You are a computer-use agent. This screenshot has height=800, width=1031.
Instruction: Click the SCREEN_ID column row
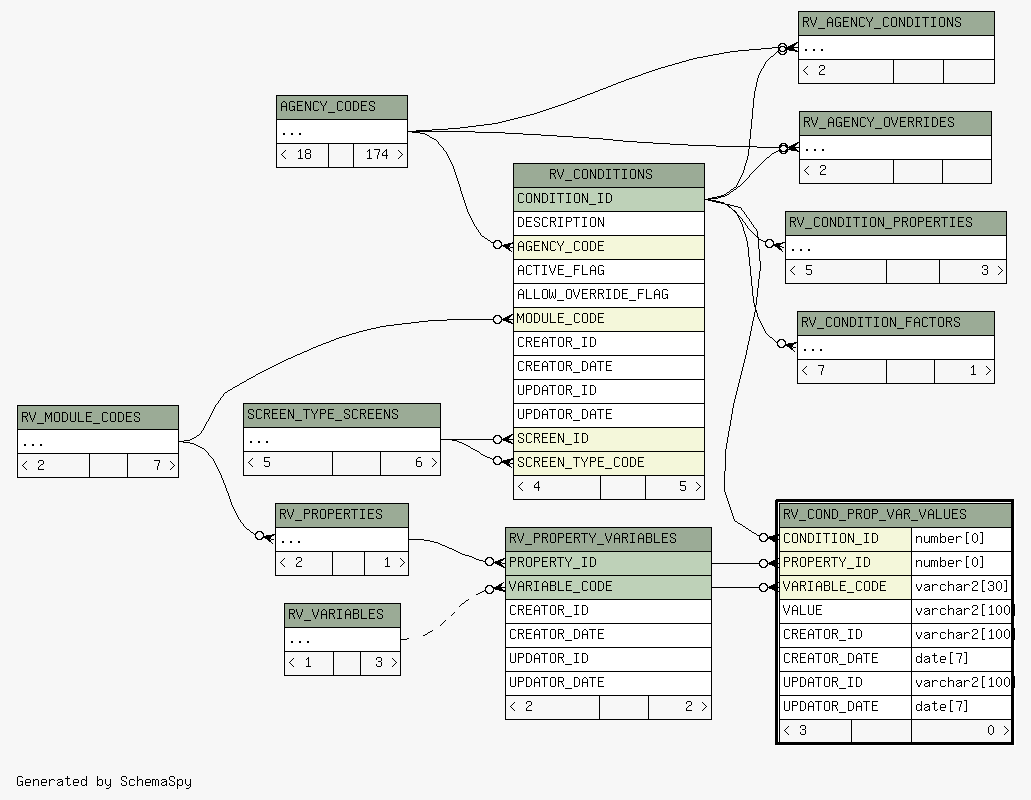(609, 439)
